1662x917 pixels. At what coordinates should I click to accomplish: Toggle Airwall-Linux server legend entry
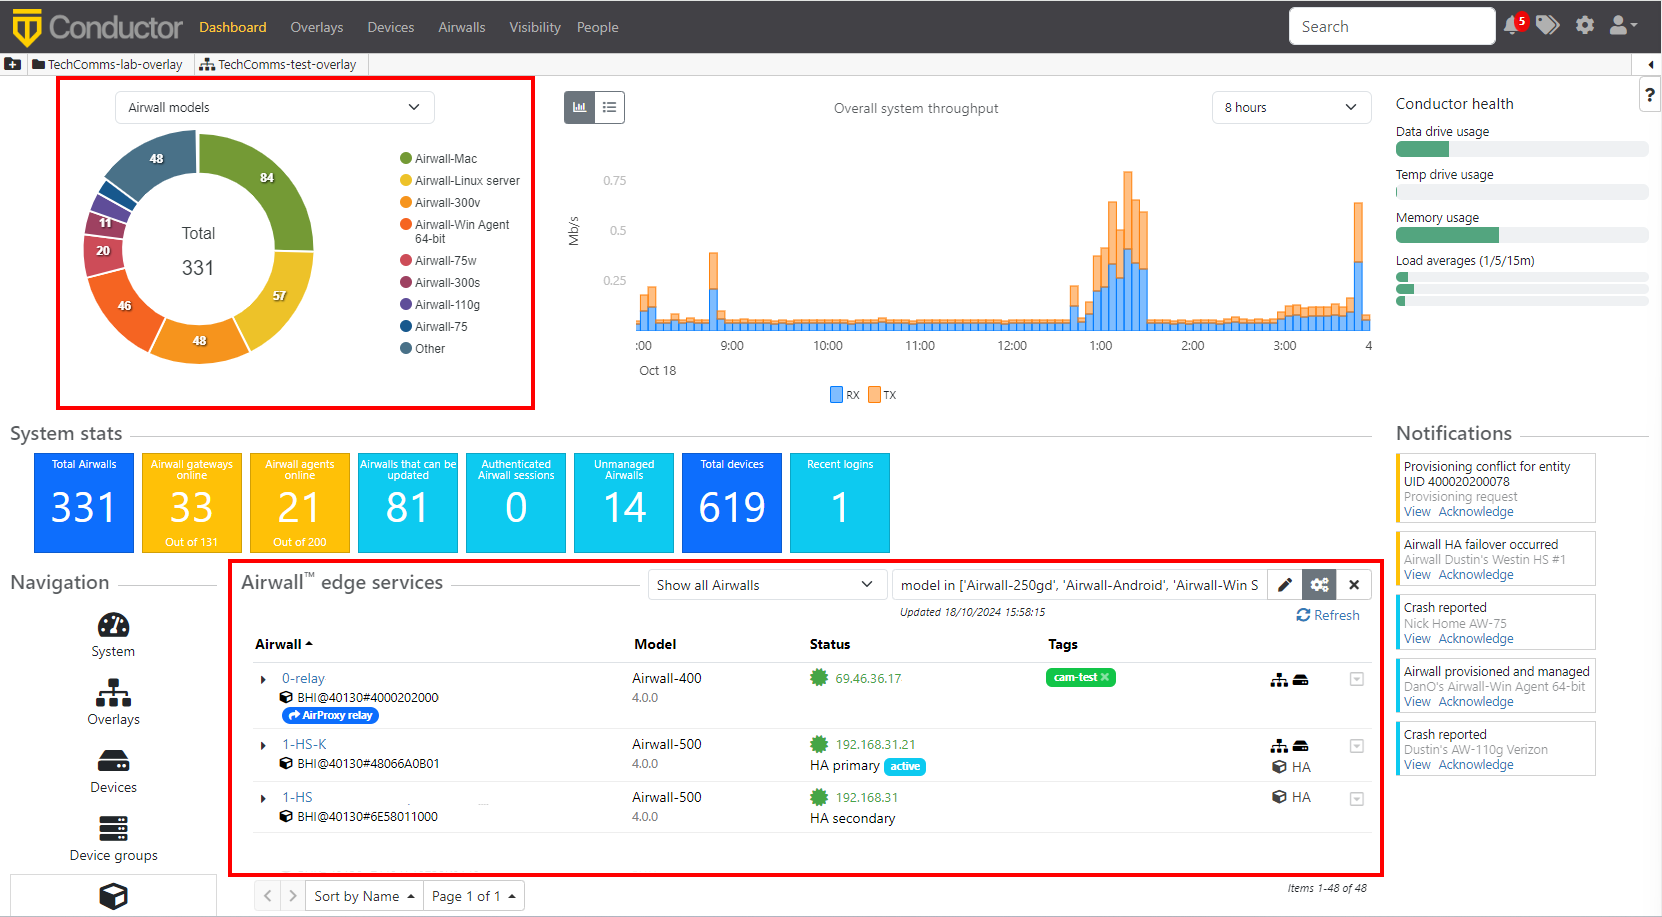click(x=460, y=180)
